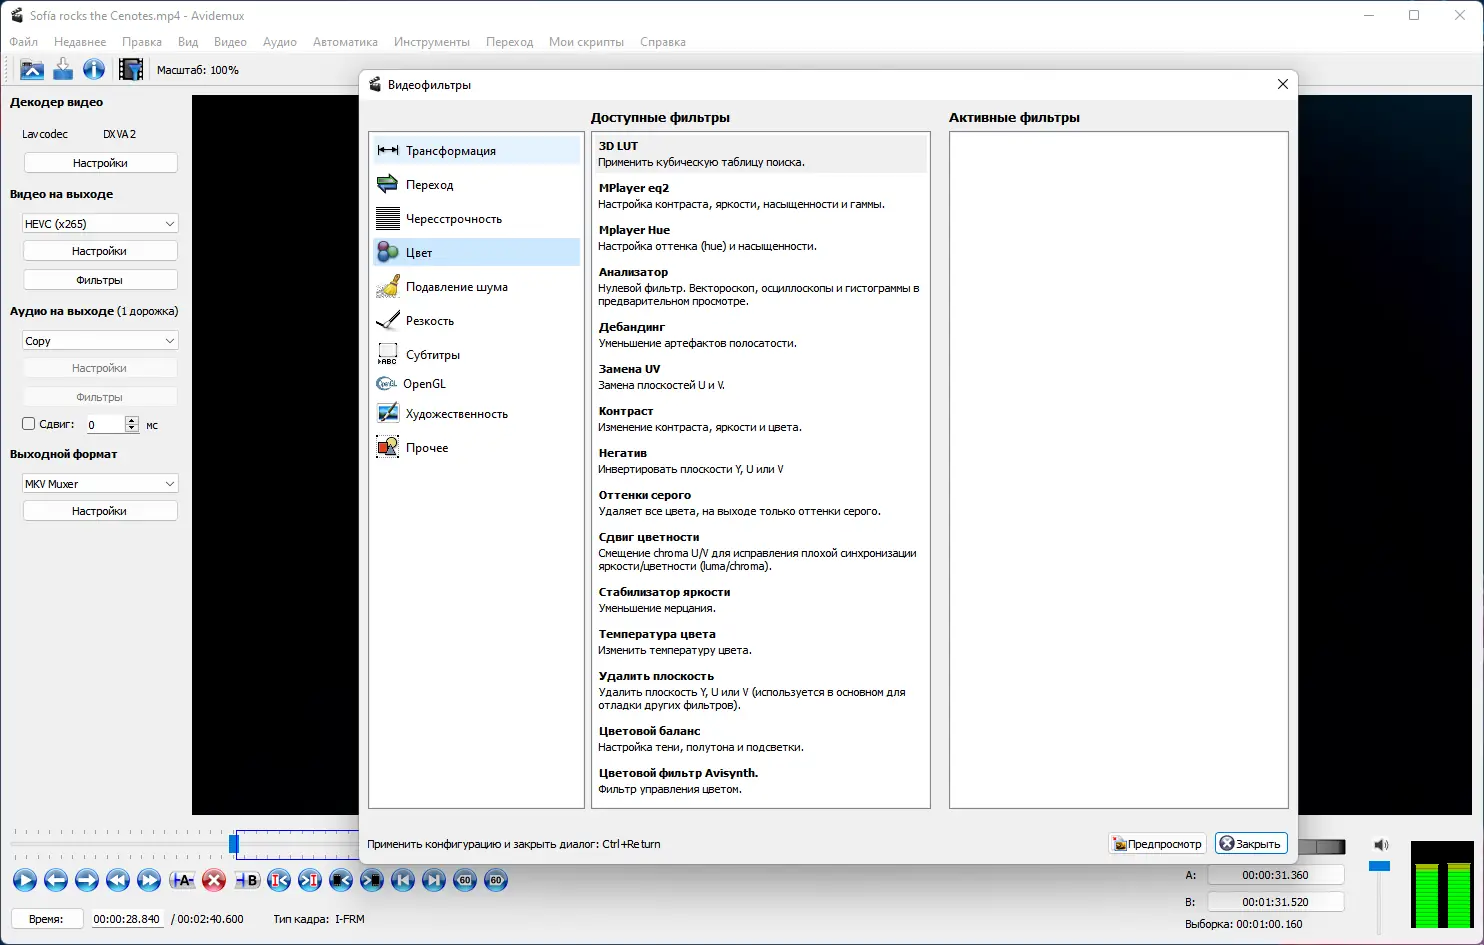The height and width of the screenshot is (945, 1484).
Task: Delete the selected segment with the red X
Action: (213, 881)
